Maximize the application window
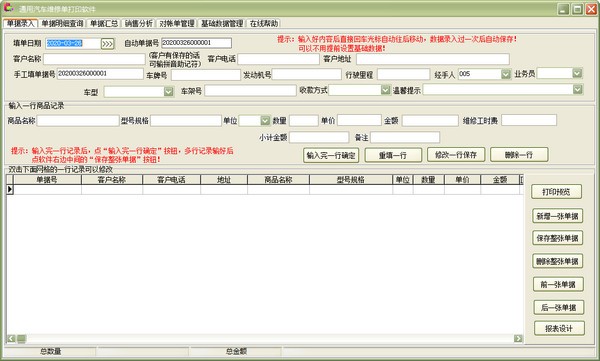The width and height of the screenshot is (600, 361). pos(577,9)
